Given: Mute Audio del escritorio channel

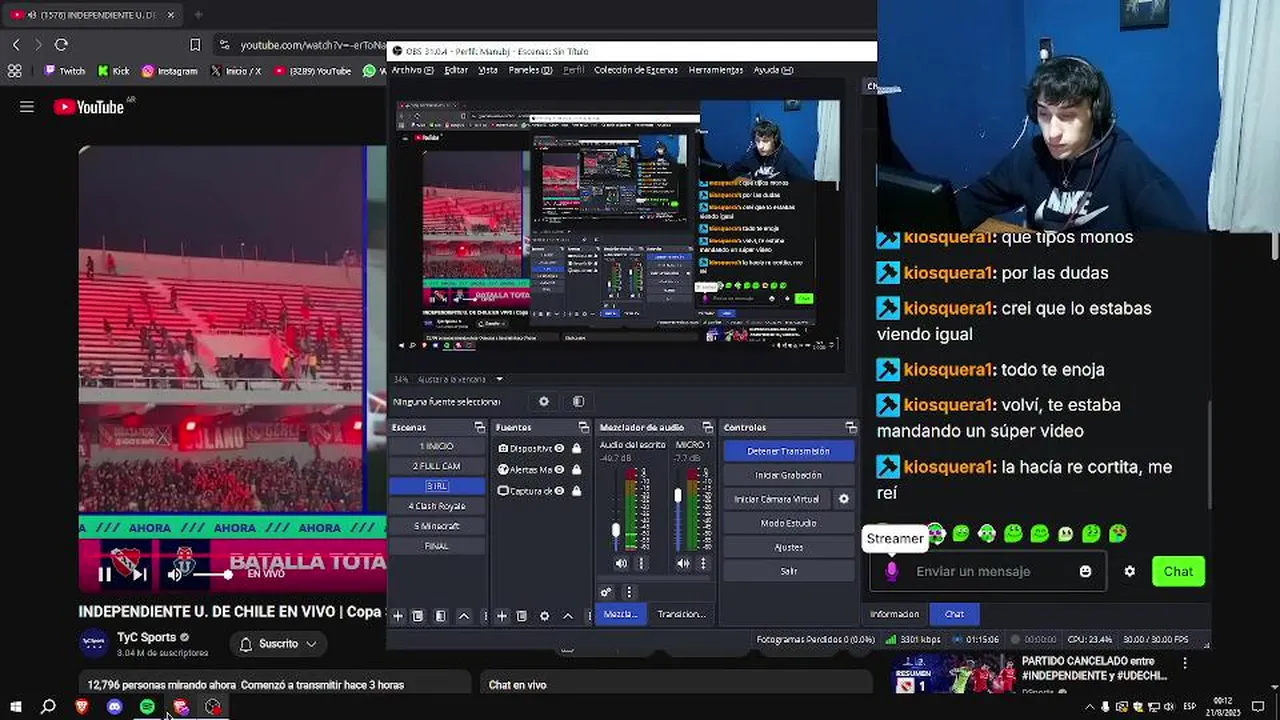Looking at the screenshot, I should pyautogui.click(x=621, y=564).
